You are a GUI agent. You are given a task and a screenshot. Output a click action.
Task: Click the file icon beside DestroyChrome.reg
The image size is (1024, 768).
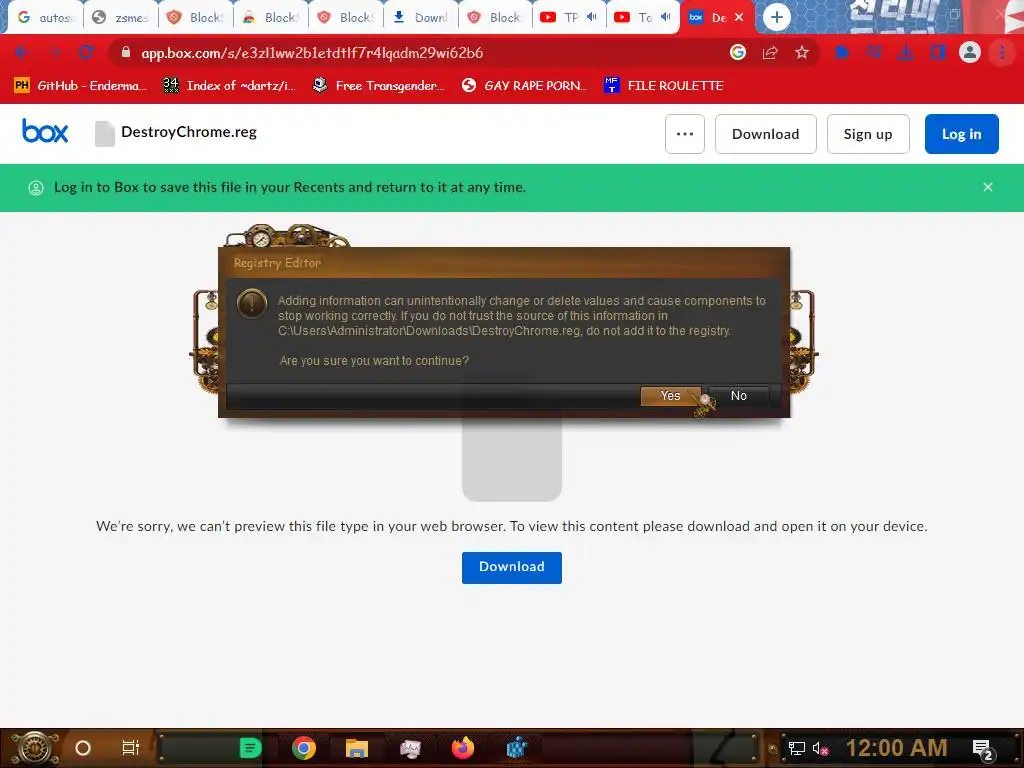(x=104, y=133)
